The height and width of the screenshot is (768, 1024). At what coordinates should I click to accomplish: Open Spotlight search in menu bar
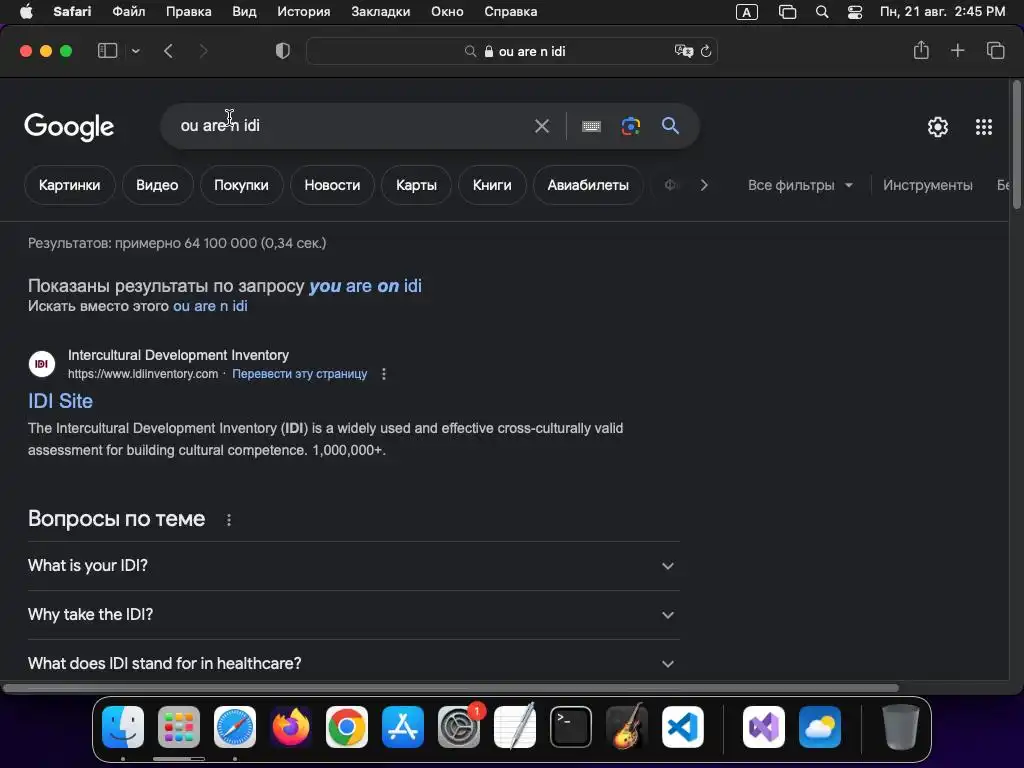point(822,12)
